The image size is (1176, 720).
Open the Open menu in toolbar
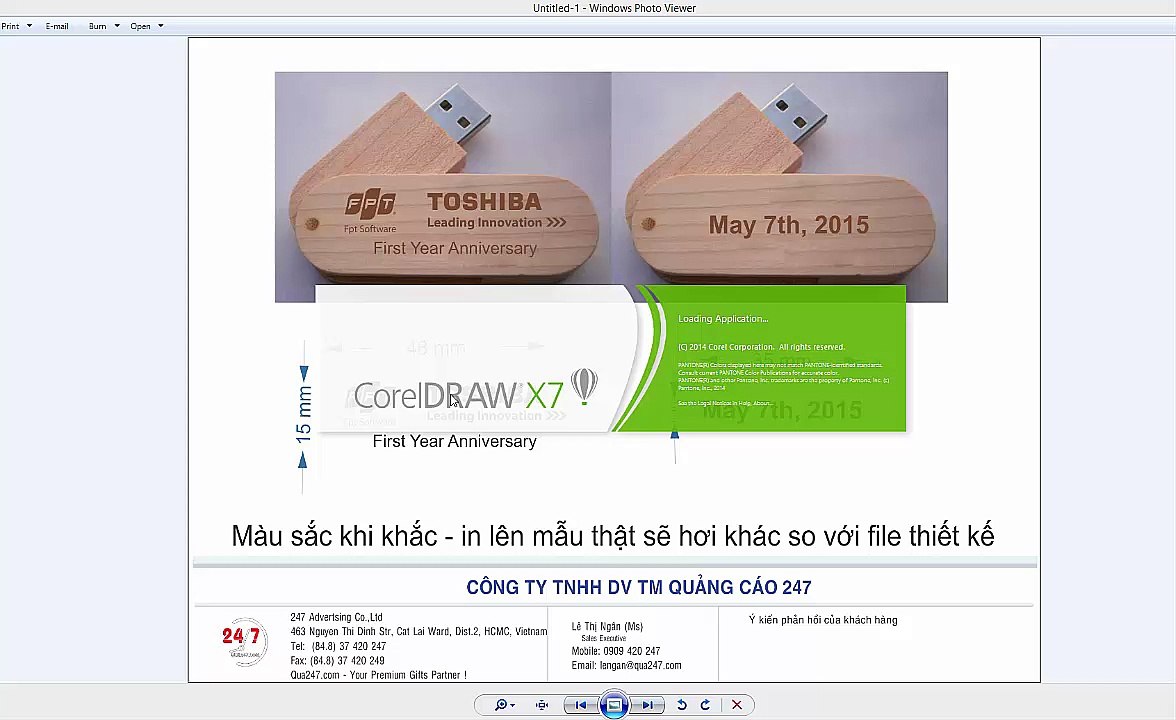[146, 26]
